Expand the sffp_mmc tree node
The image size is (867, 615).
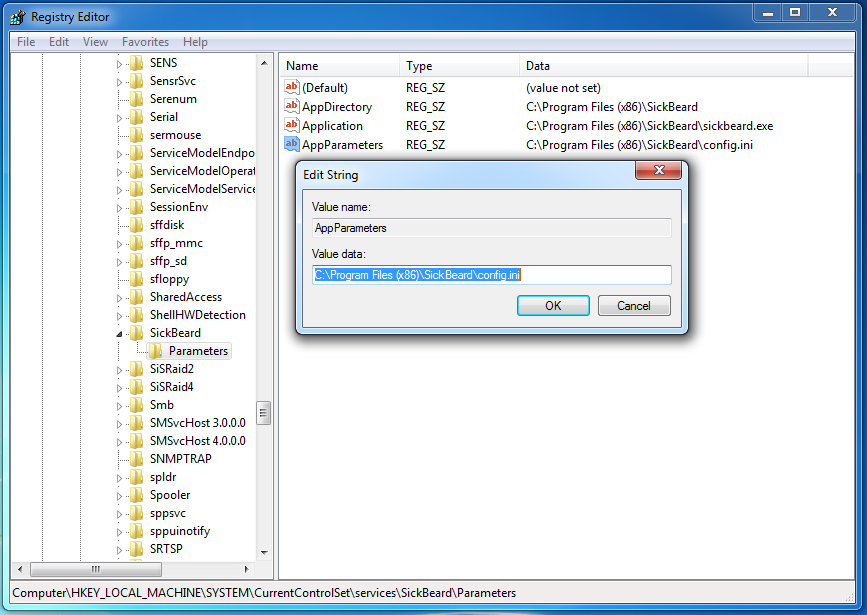click(119, 244)
